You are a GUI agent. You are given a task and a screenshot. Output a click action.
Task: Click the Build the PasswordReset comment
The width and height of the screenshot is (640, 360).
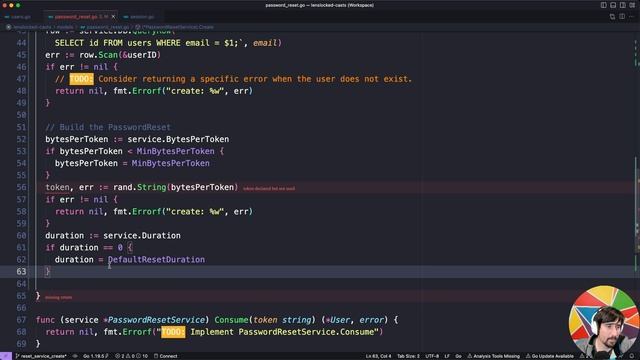tap(108, 127)
